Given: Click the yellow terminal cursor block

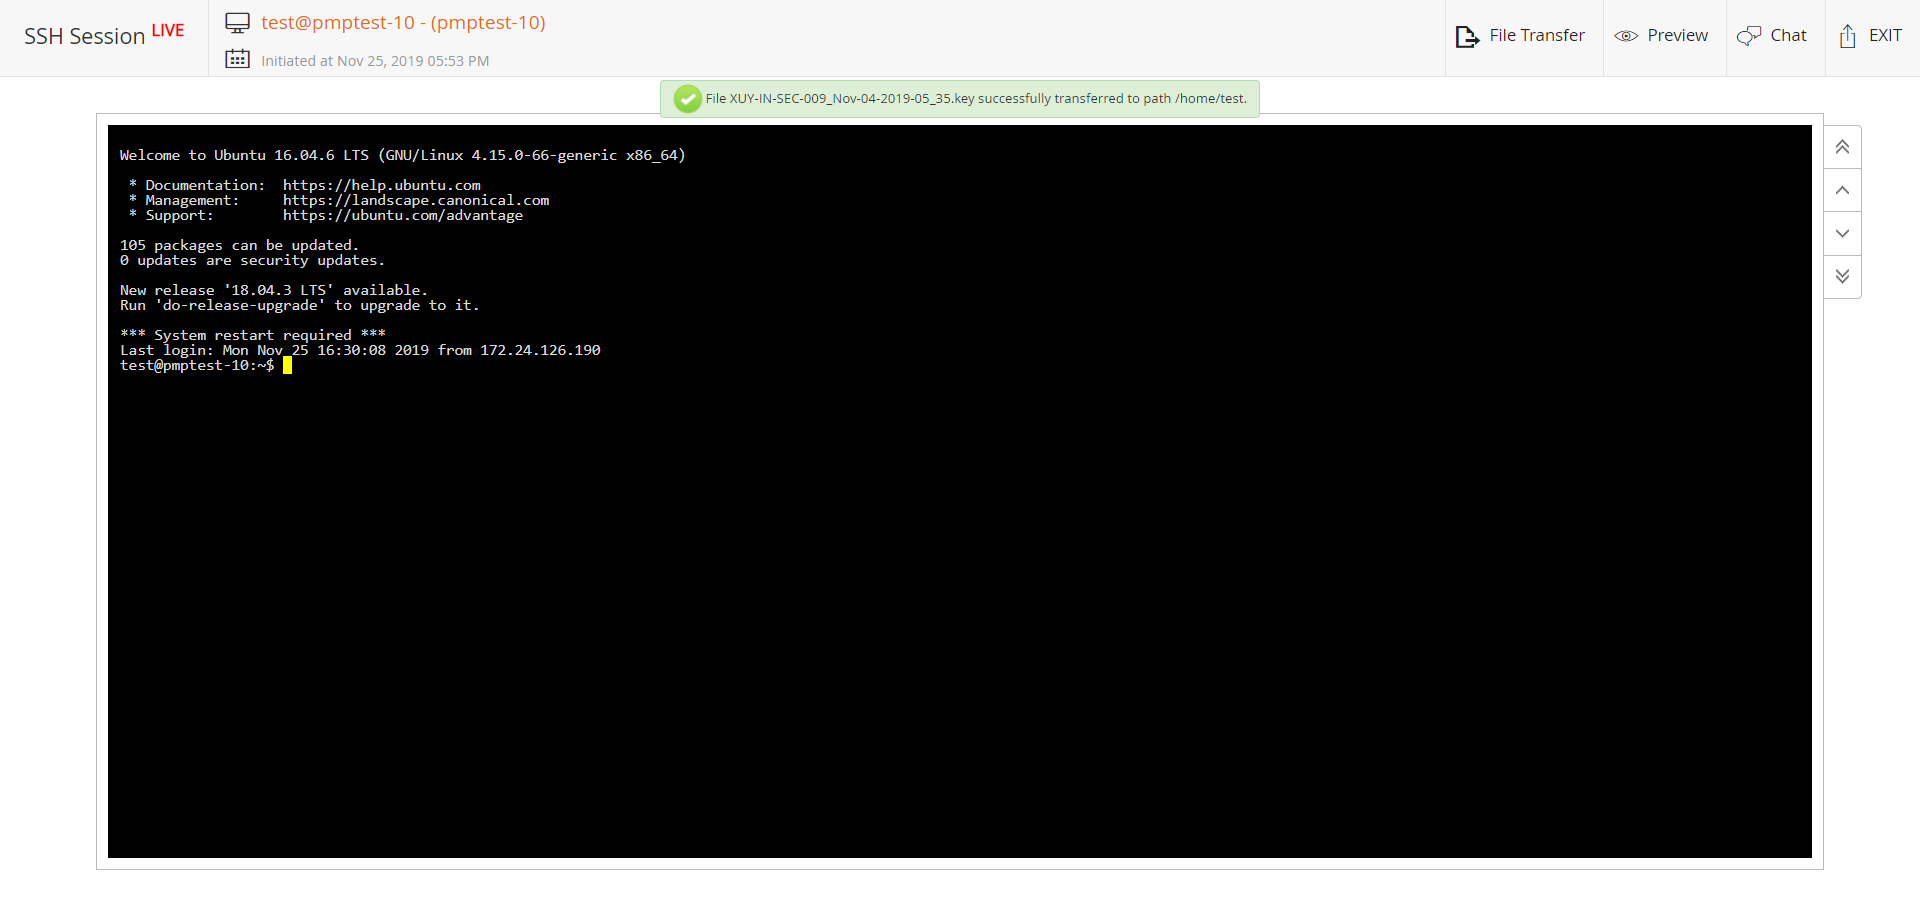Looking at the screenshot, I should [x=288, y=365].
